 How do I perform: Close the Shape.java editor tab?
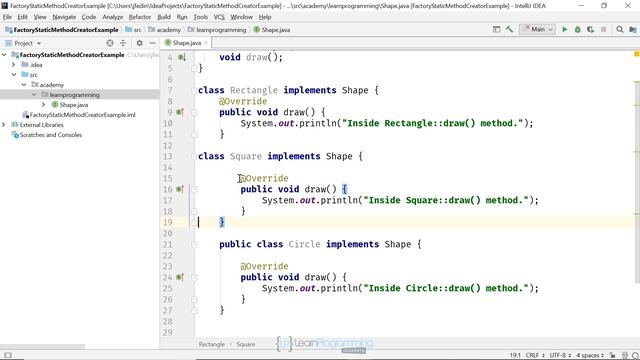click(x=206, y=43)
